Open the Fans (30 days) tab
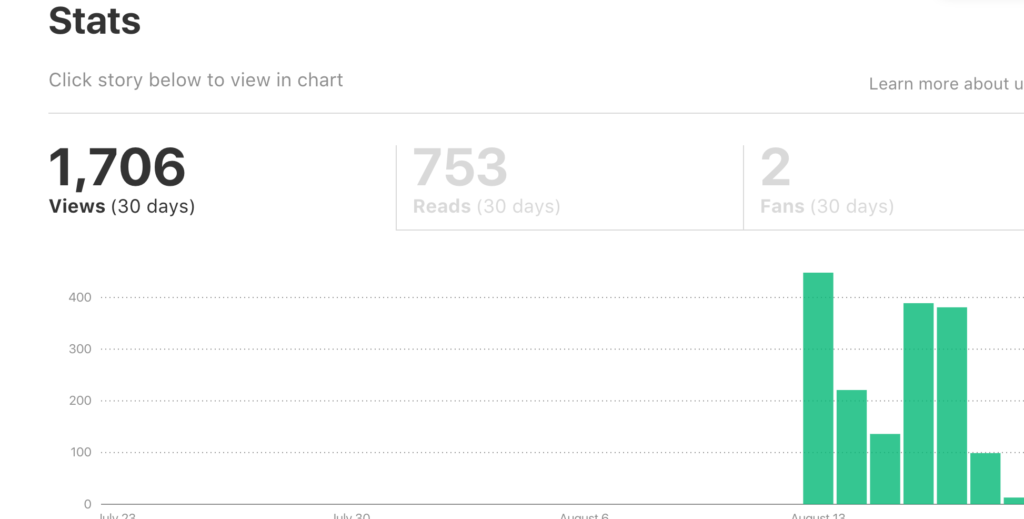The height and width of the screenshot is (519, 1024). tap(827, 182)
